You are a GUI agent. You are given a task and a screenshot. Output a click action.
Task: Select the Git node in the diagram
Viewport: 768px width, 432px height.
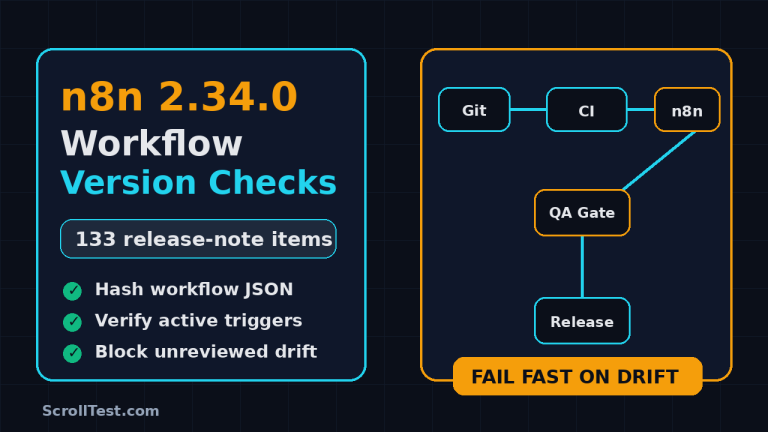[474, 110]
